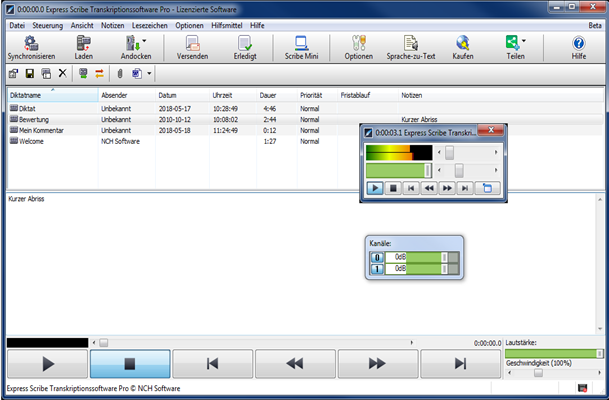The width and height of the screenshot is (609, 400).
Task: Open the Steuerung menu
Action: tap(48, 26)
